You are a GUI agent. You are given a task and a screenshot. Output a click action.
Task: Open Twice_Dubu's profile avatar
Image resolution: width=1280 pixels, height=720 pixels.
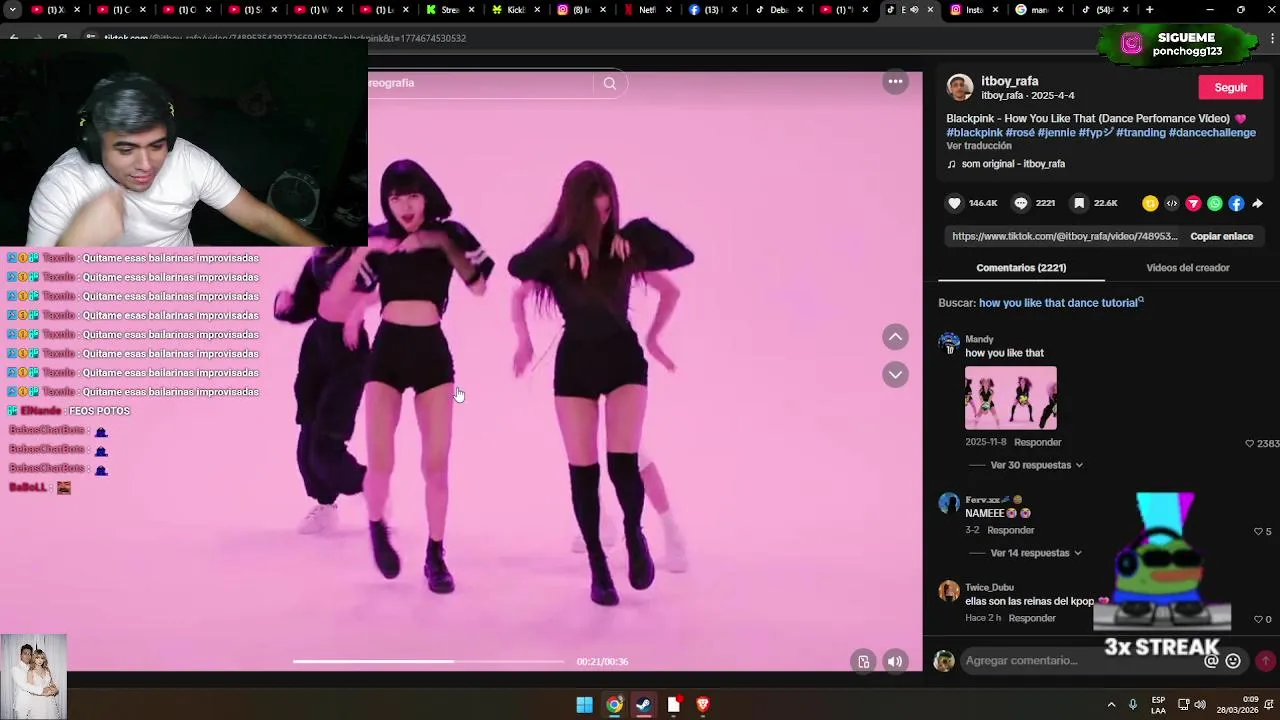949,591
